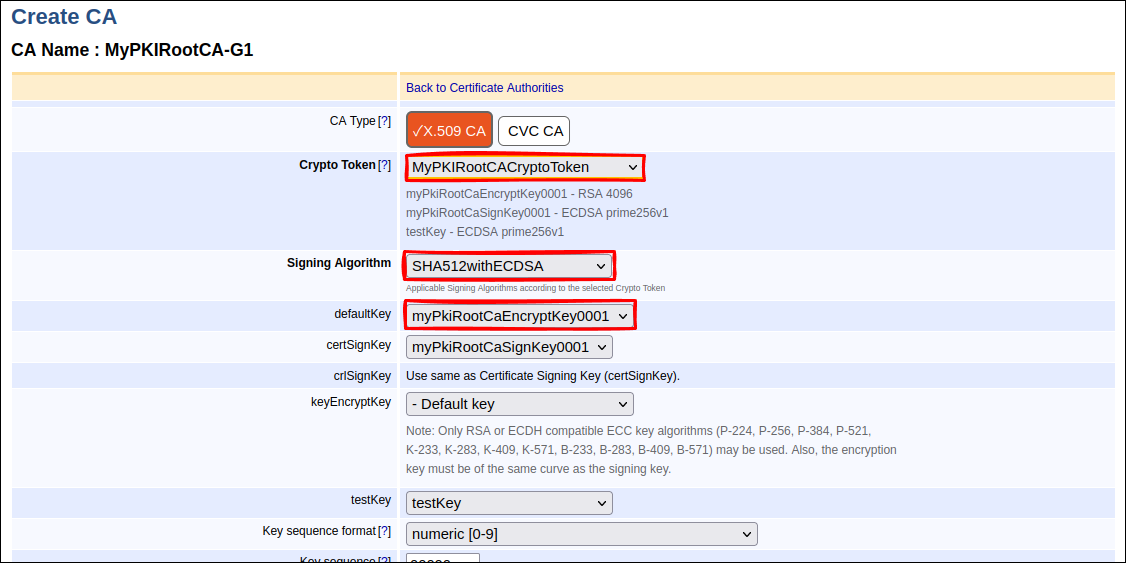Click the CA Name MyPKIRootCA-G1 title
Viewport: 1126px width, 563px height.
[x=132, y=50]
